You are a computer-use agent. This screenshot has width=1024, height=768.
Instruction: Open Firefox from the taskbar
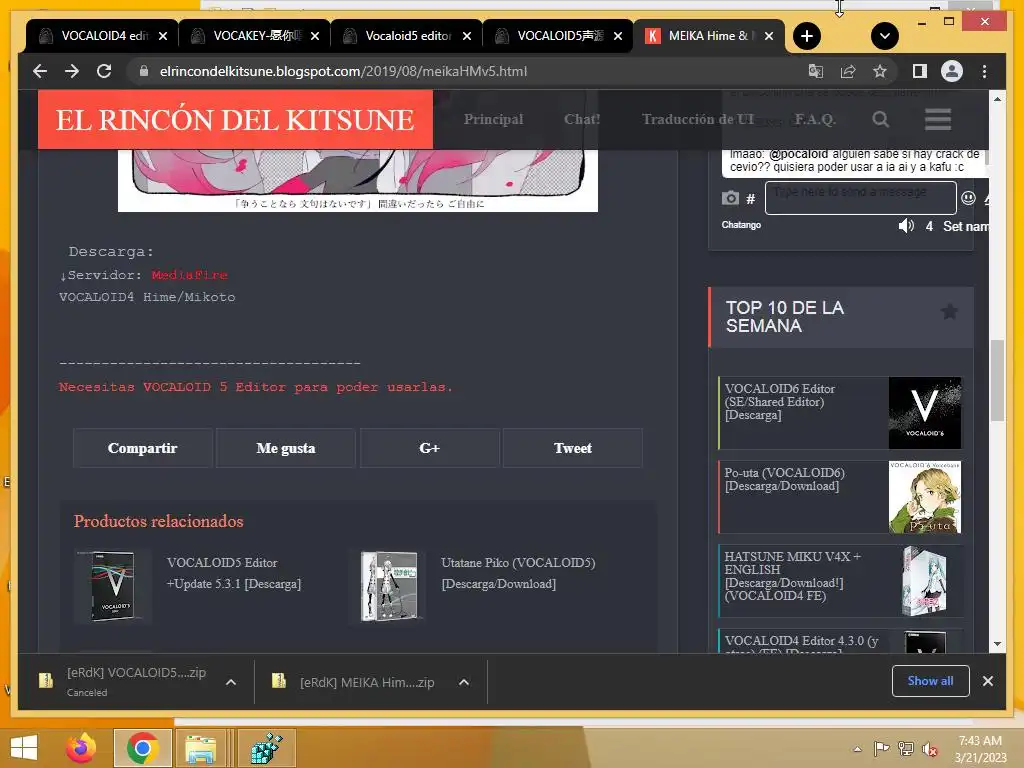coord(81,748)
